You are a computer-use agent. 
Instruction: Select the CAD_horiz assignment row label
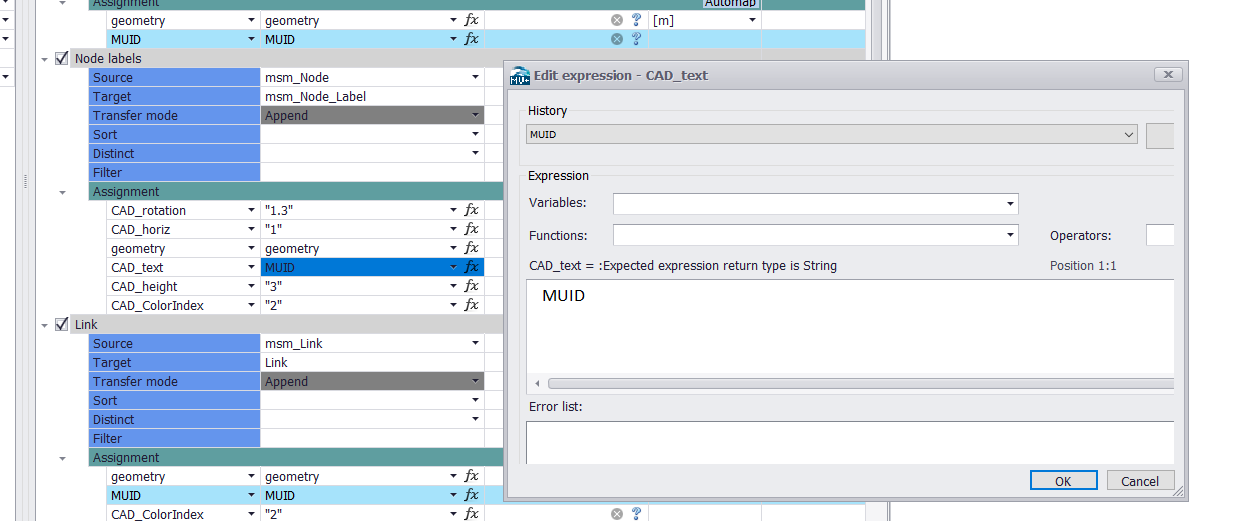(140, 230)
